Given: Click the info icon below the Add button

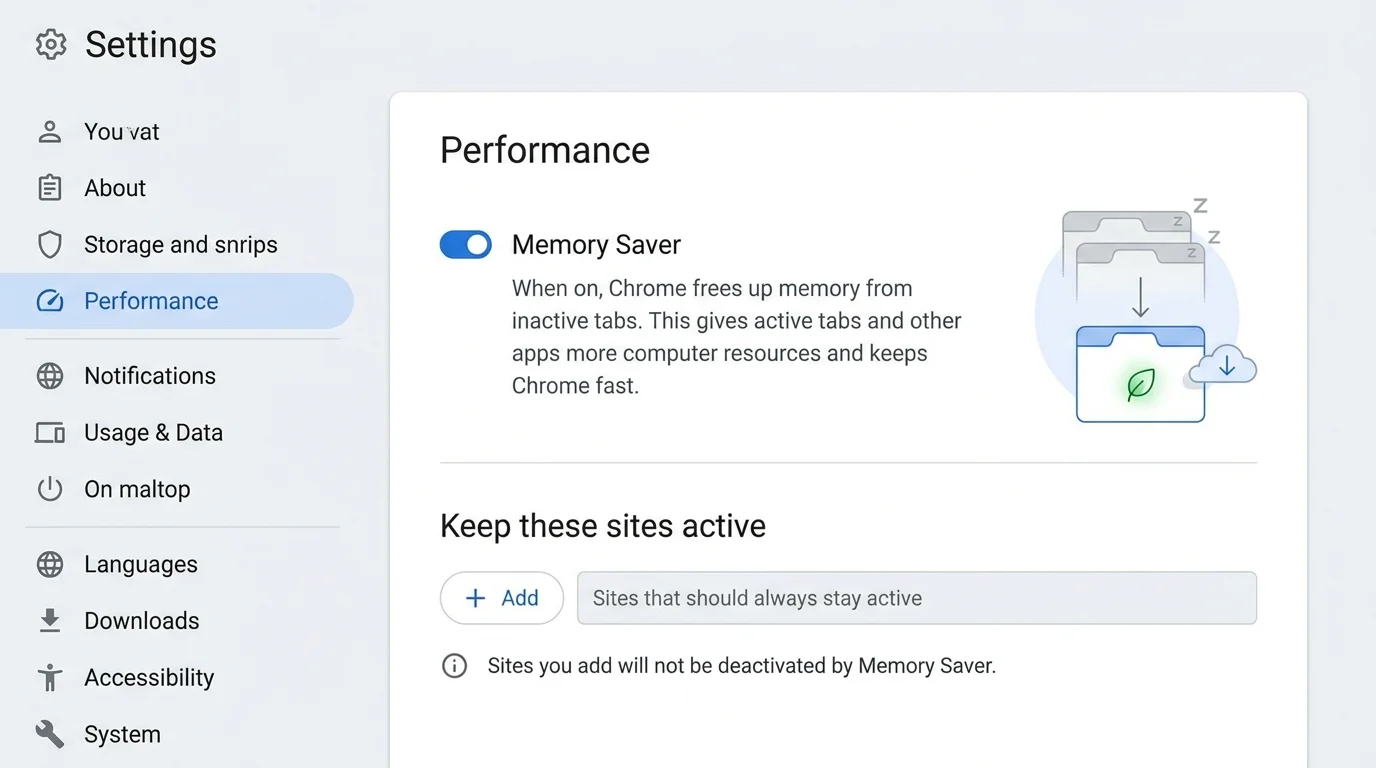Looking at the screenshot, I should tap(455, 666).
